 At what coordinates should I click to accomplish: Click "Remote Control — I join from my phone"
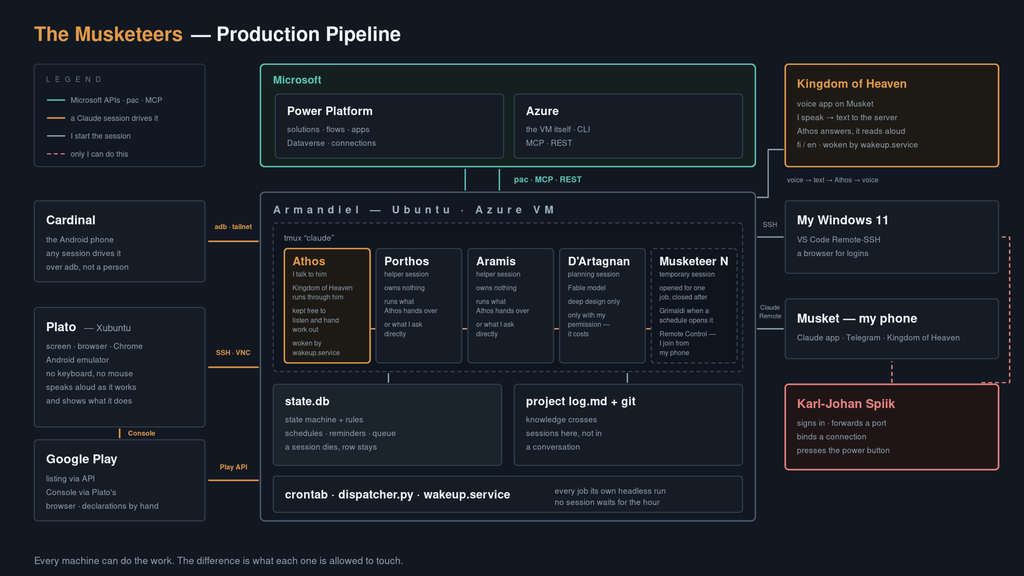click(x=687, y=344)
